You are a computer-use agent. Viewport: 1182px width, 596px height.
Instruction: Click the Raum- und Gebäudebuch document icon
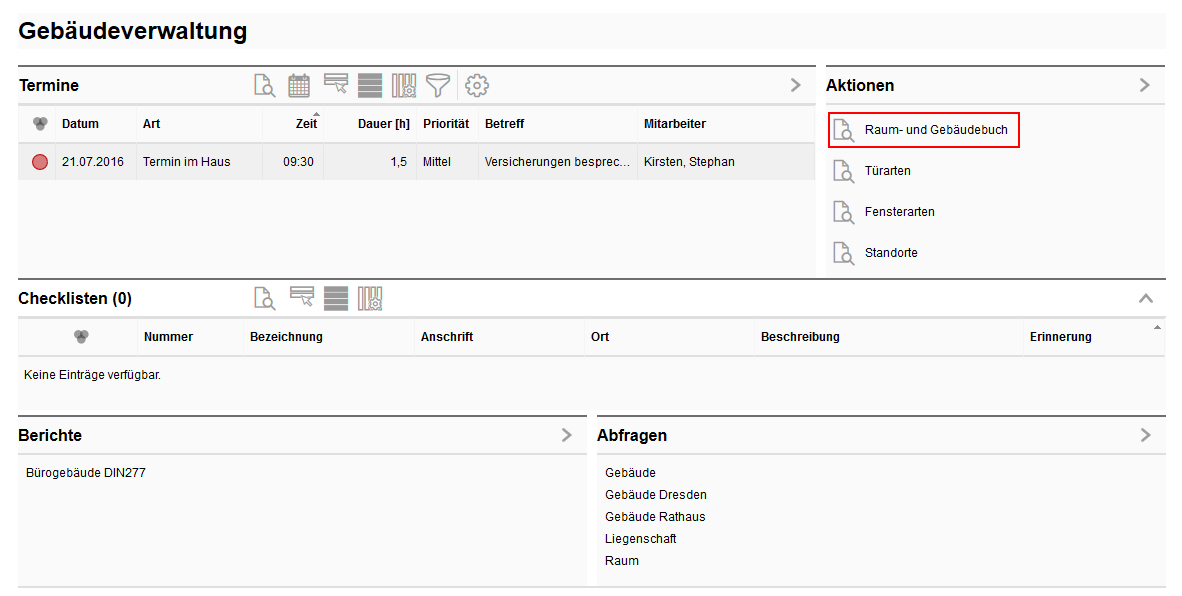pos(844,130)
